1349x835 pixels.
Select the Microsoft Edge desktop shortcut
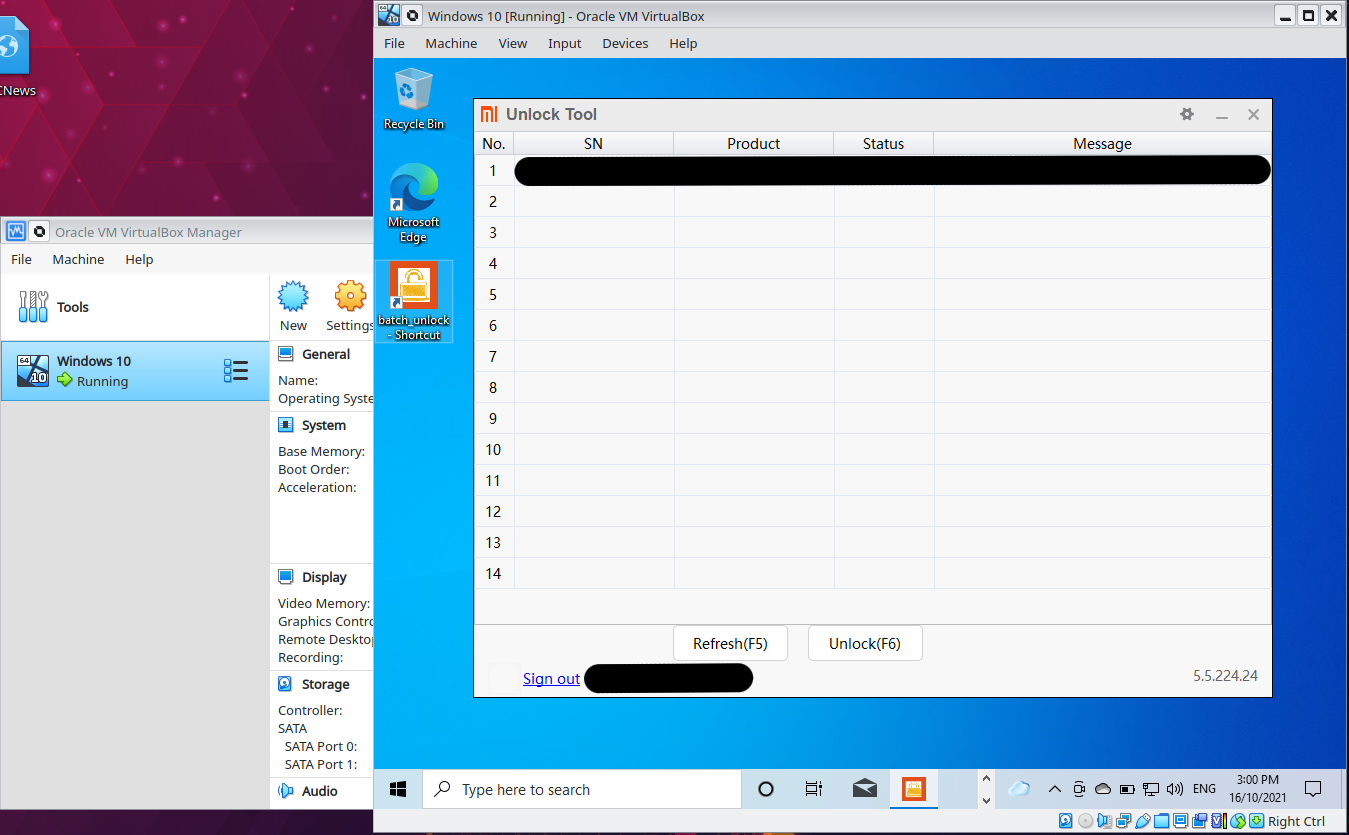click(x=414, y=203)
